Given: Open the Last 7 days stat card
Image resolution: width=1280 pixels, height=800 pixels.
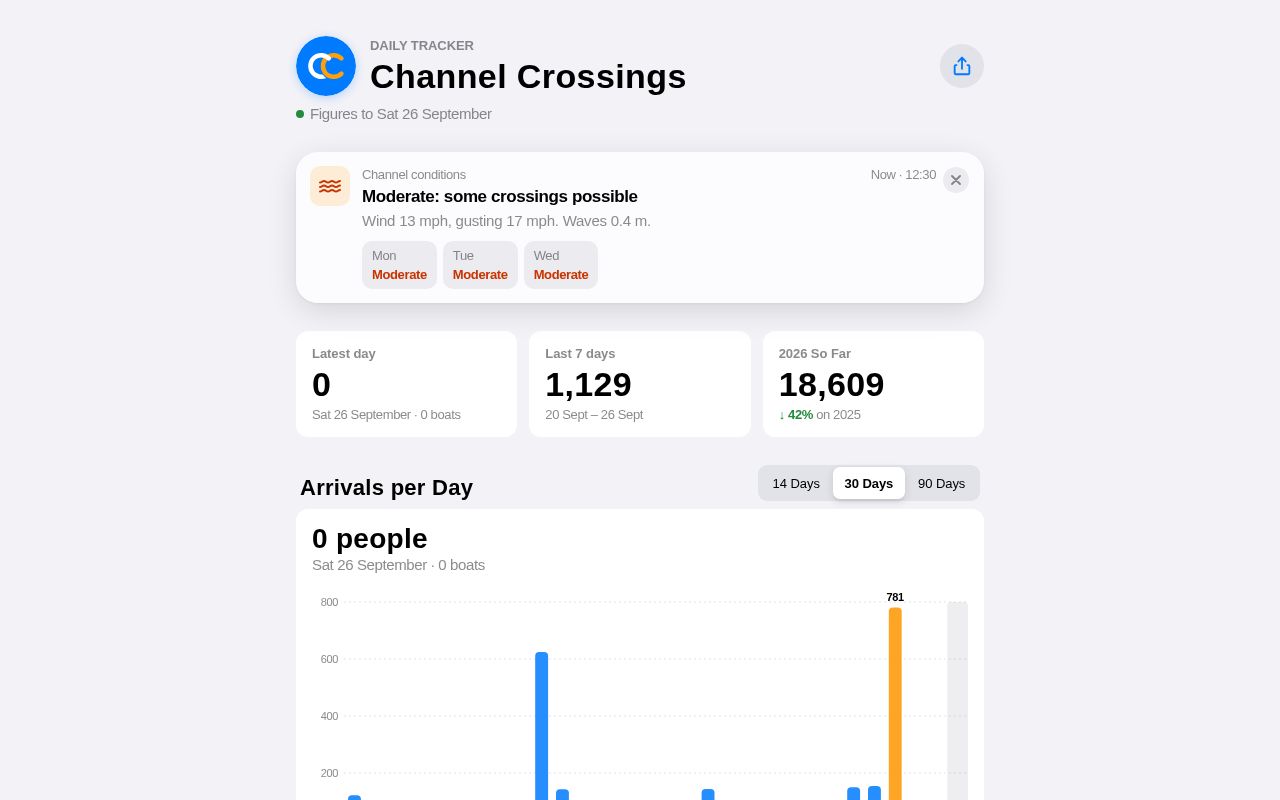Looking at the screenshot, I should 640,384.
